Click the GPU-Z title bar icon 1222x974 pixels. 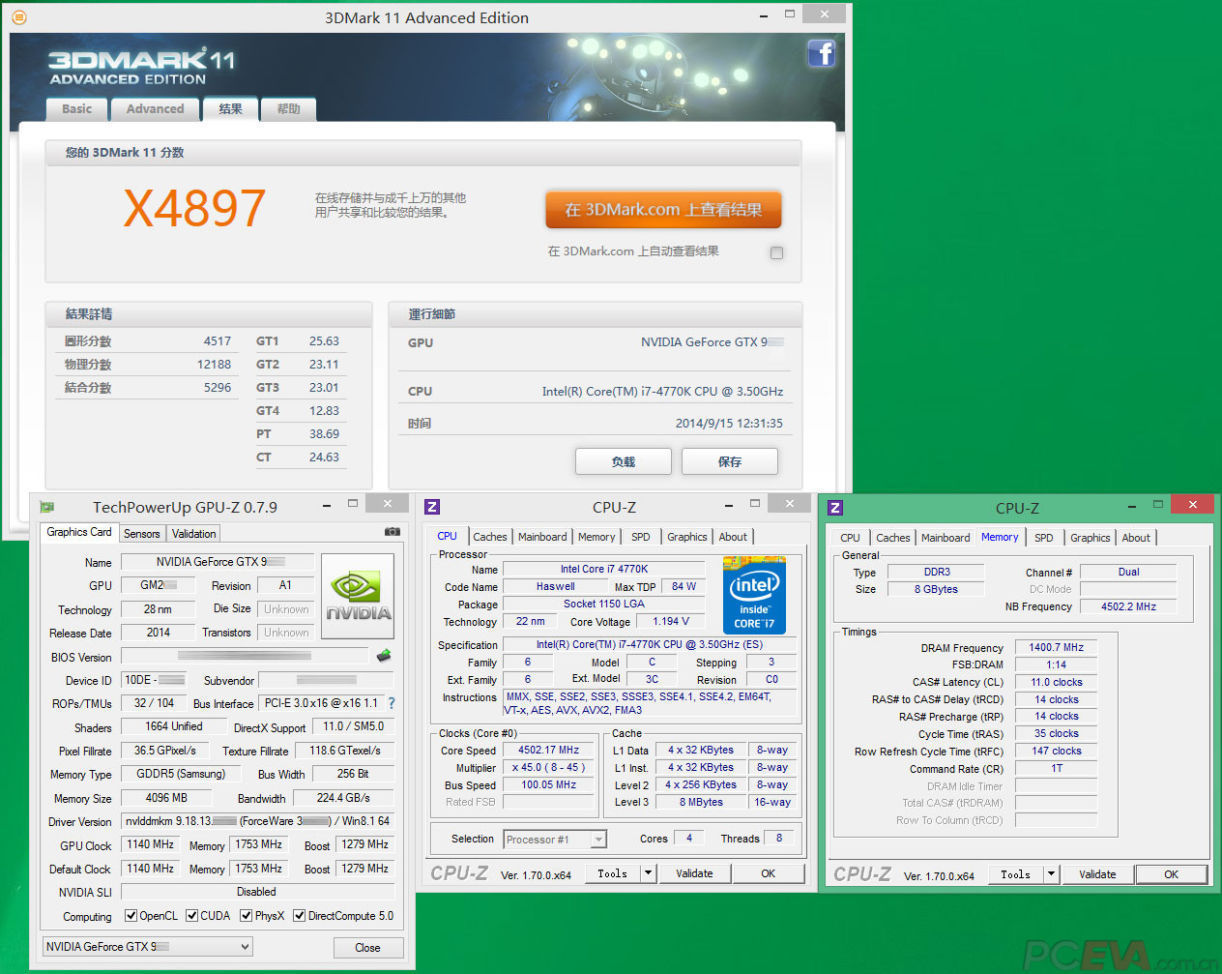[46, 507]
